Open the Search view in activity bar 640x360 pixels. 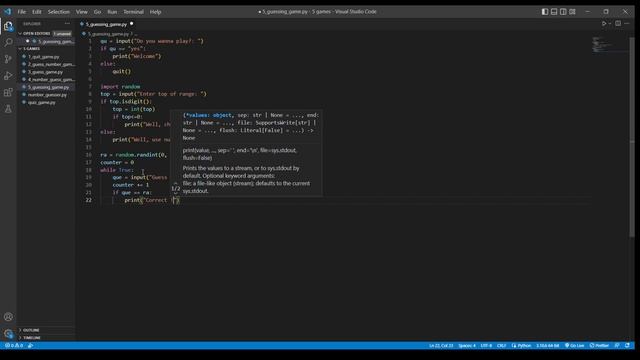(8, 42)
